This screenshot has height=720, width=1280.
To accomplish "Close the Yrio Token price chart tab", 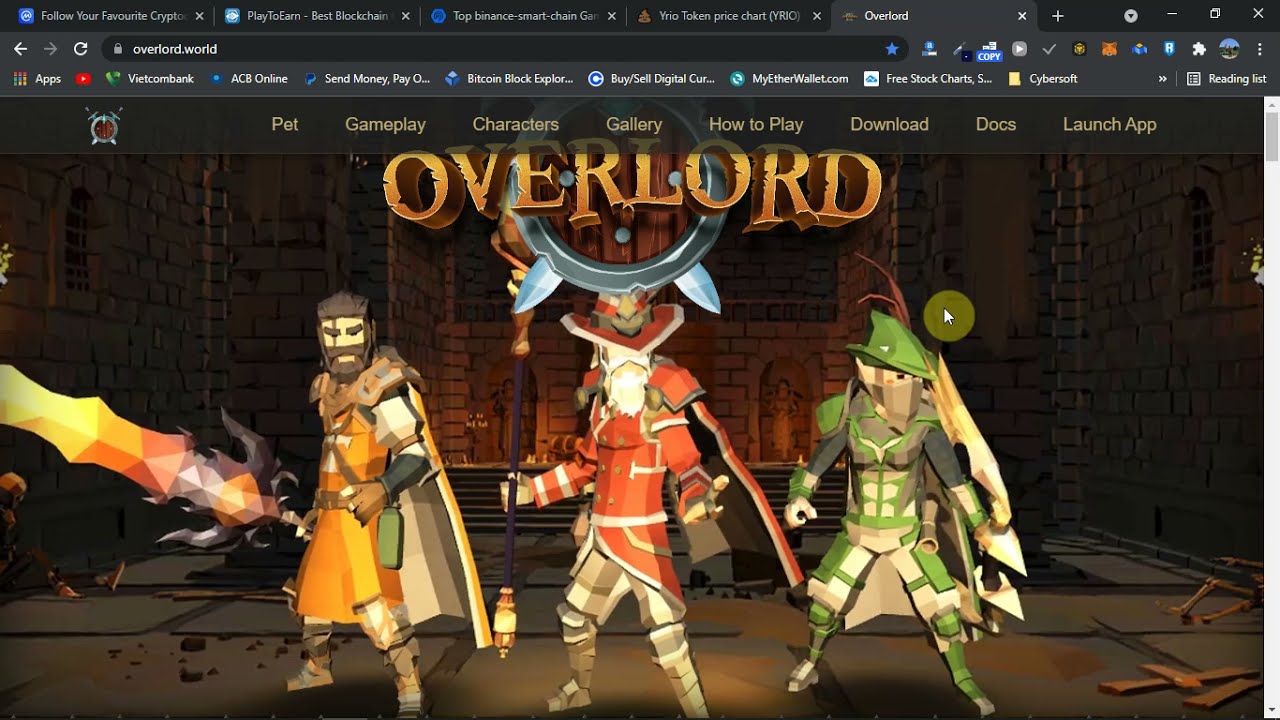I will click(x=817, y=16).
